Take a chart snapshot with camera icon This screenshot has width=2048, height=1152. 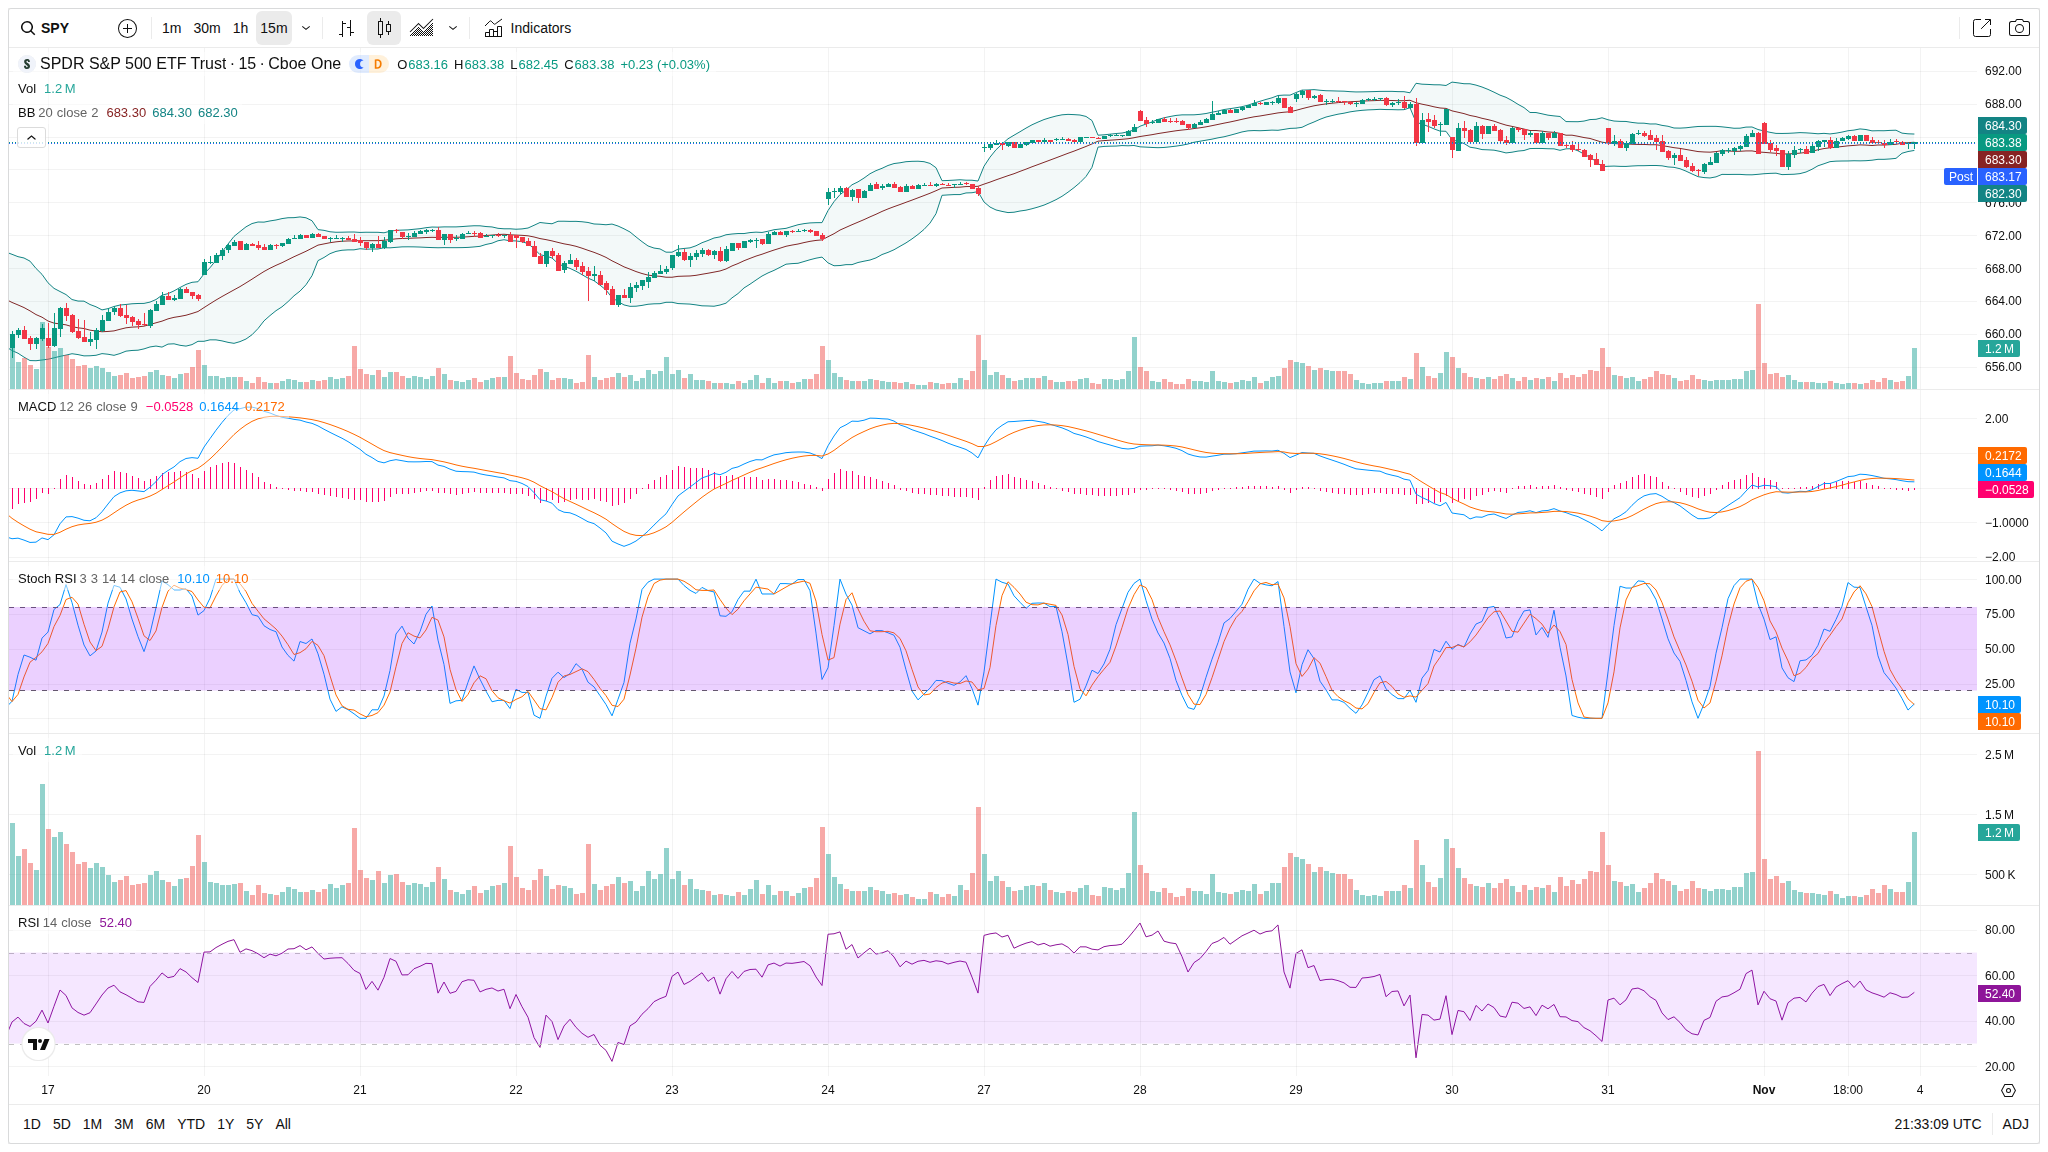coord(2019,28)
